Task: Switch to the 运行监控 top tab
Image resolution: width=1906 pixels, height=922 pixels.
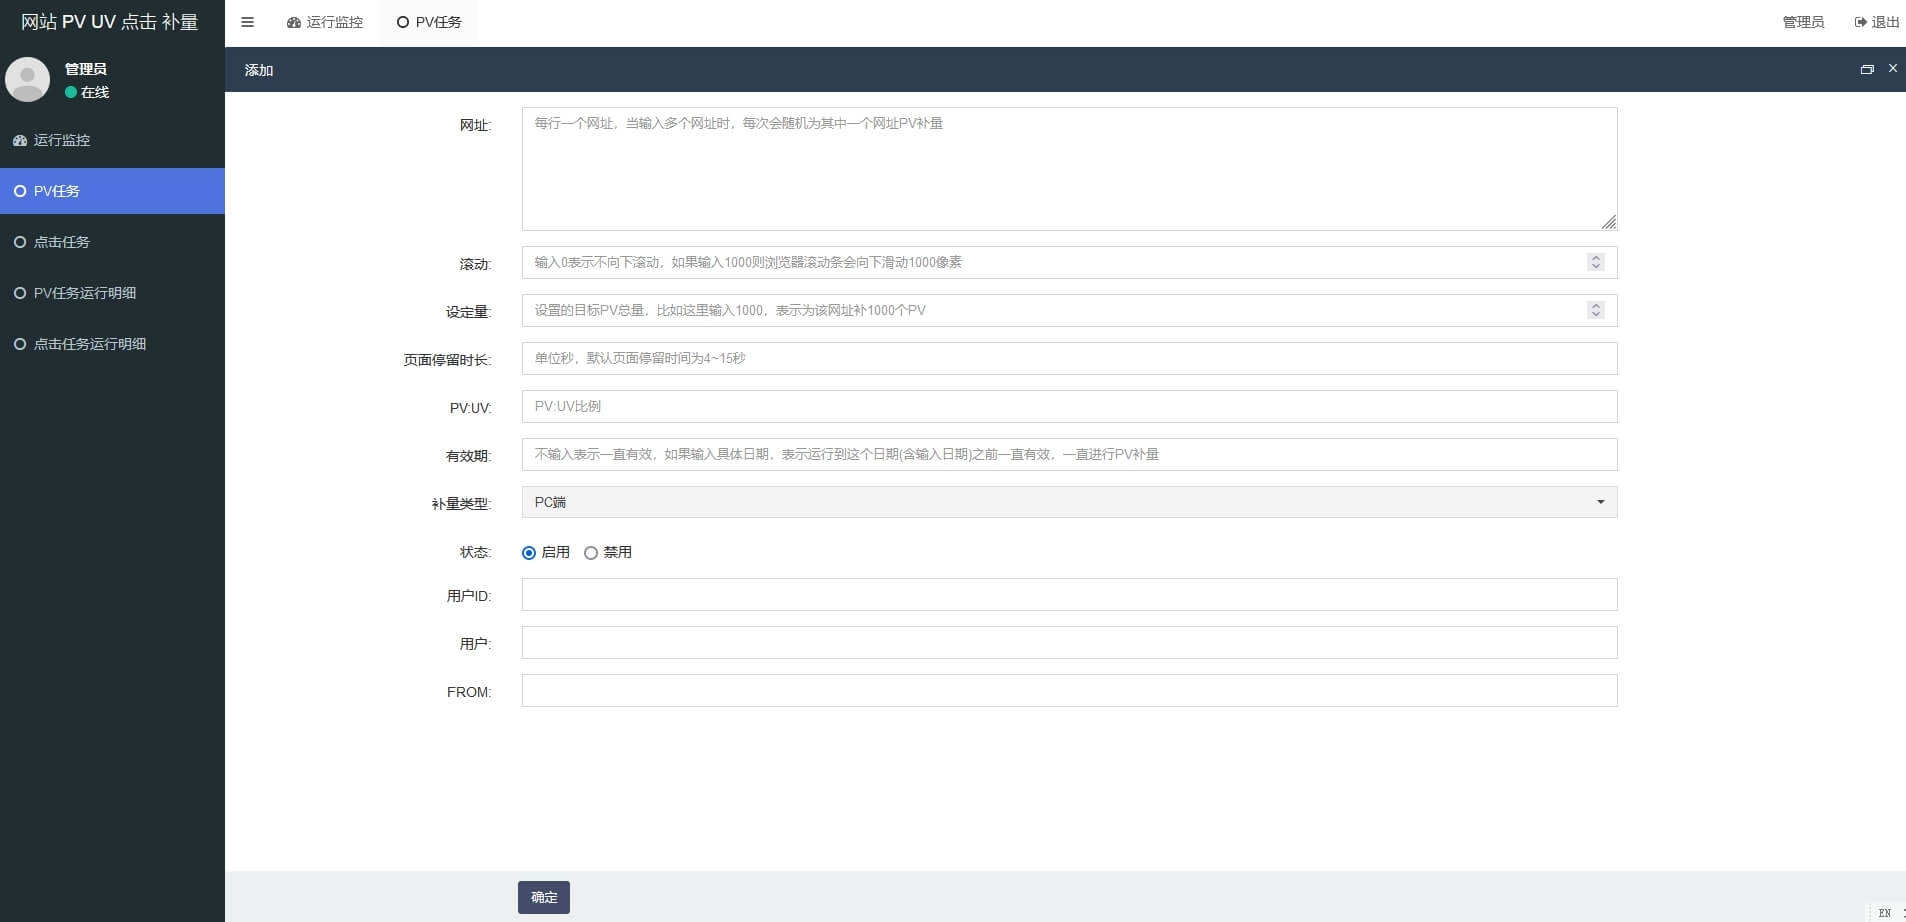Action: (x=325, y=22)
